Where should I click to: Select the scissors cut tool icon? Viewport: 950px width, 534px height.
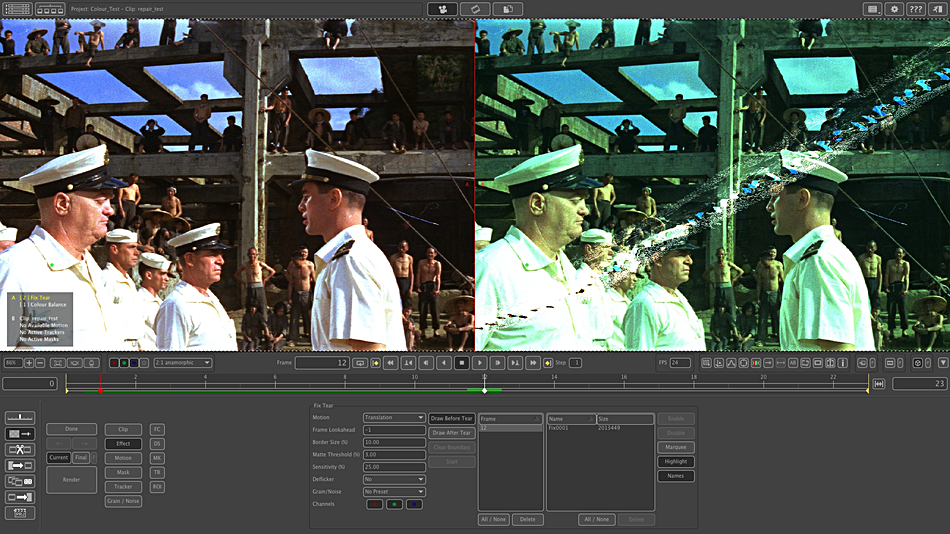[19, 449]
